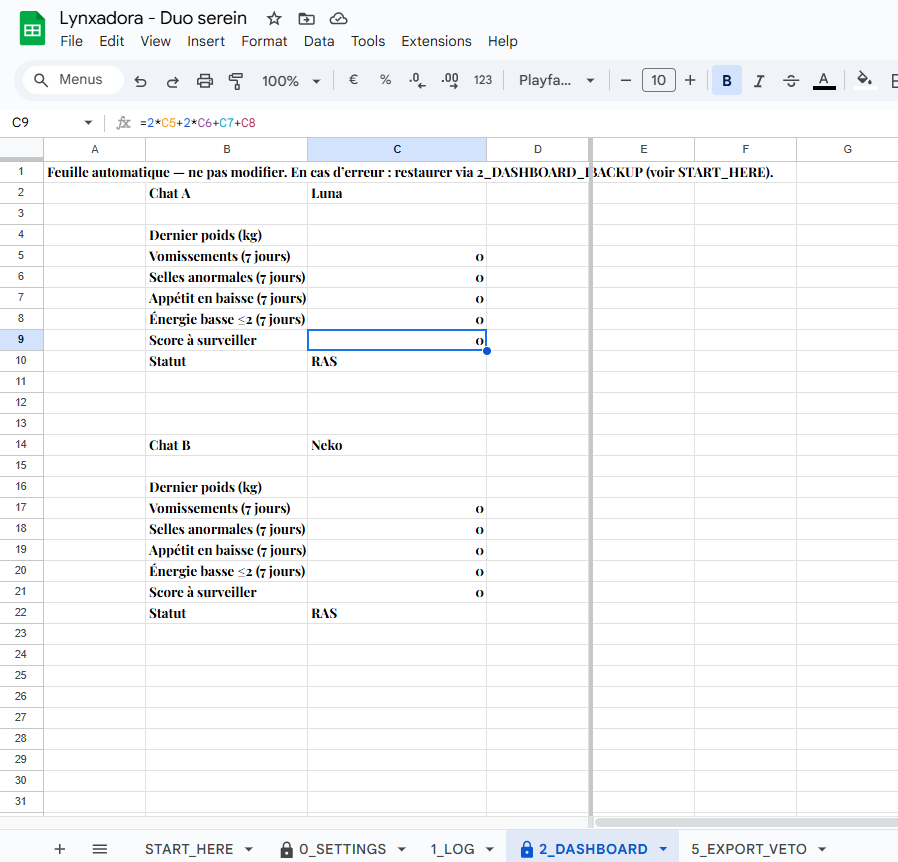This screenshot has height=862, width=898.
Task: Increase decimal places
Action: 449,80
